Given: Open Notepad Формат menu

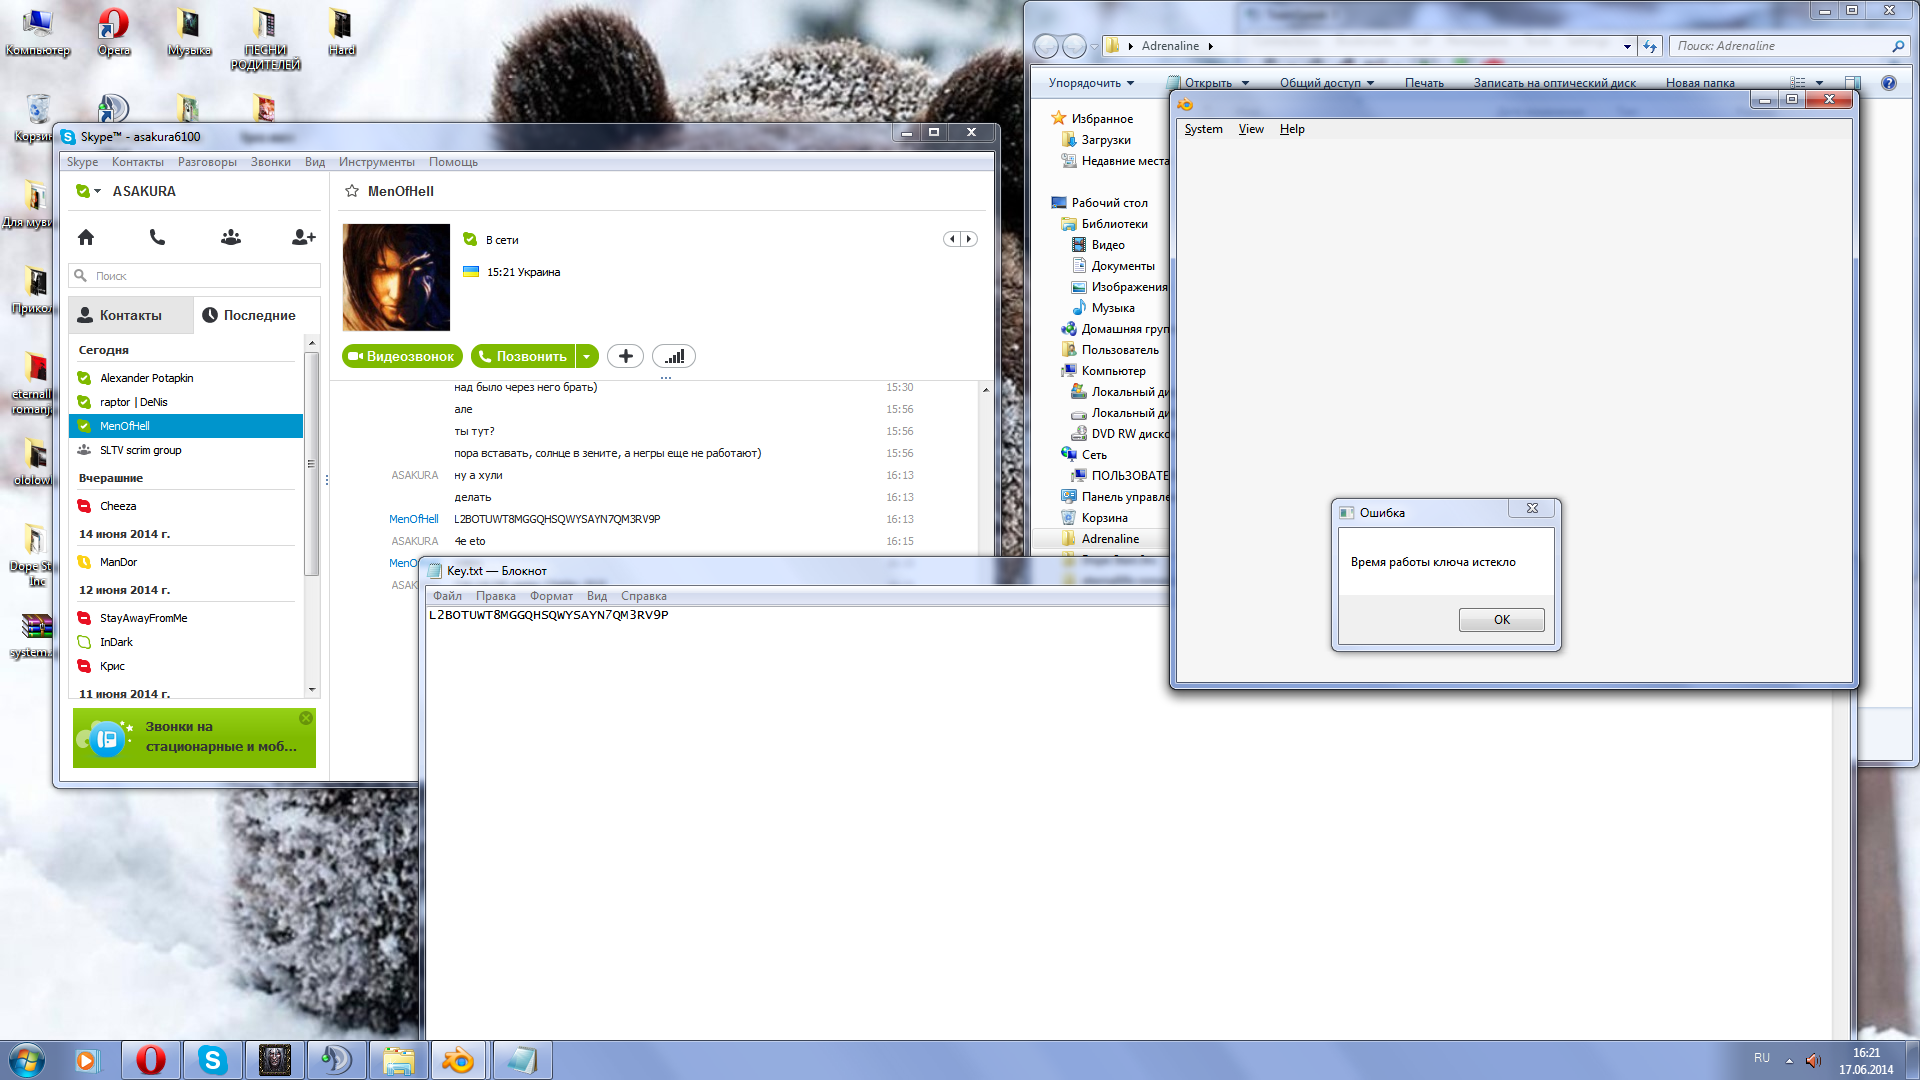Looking at the screenshot, I should coord(551,596).
